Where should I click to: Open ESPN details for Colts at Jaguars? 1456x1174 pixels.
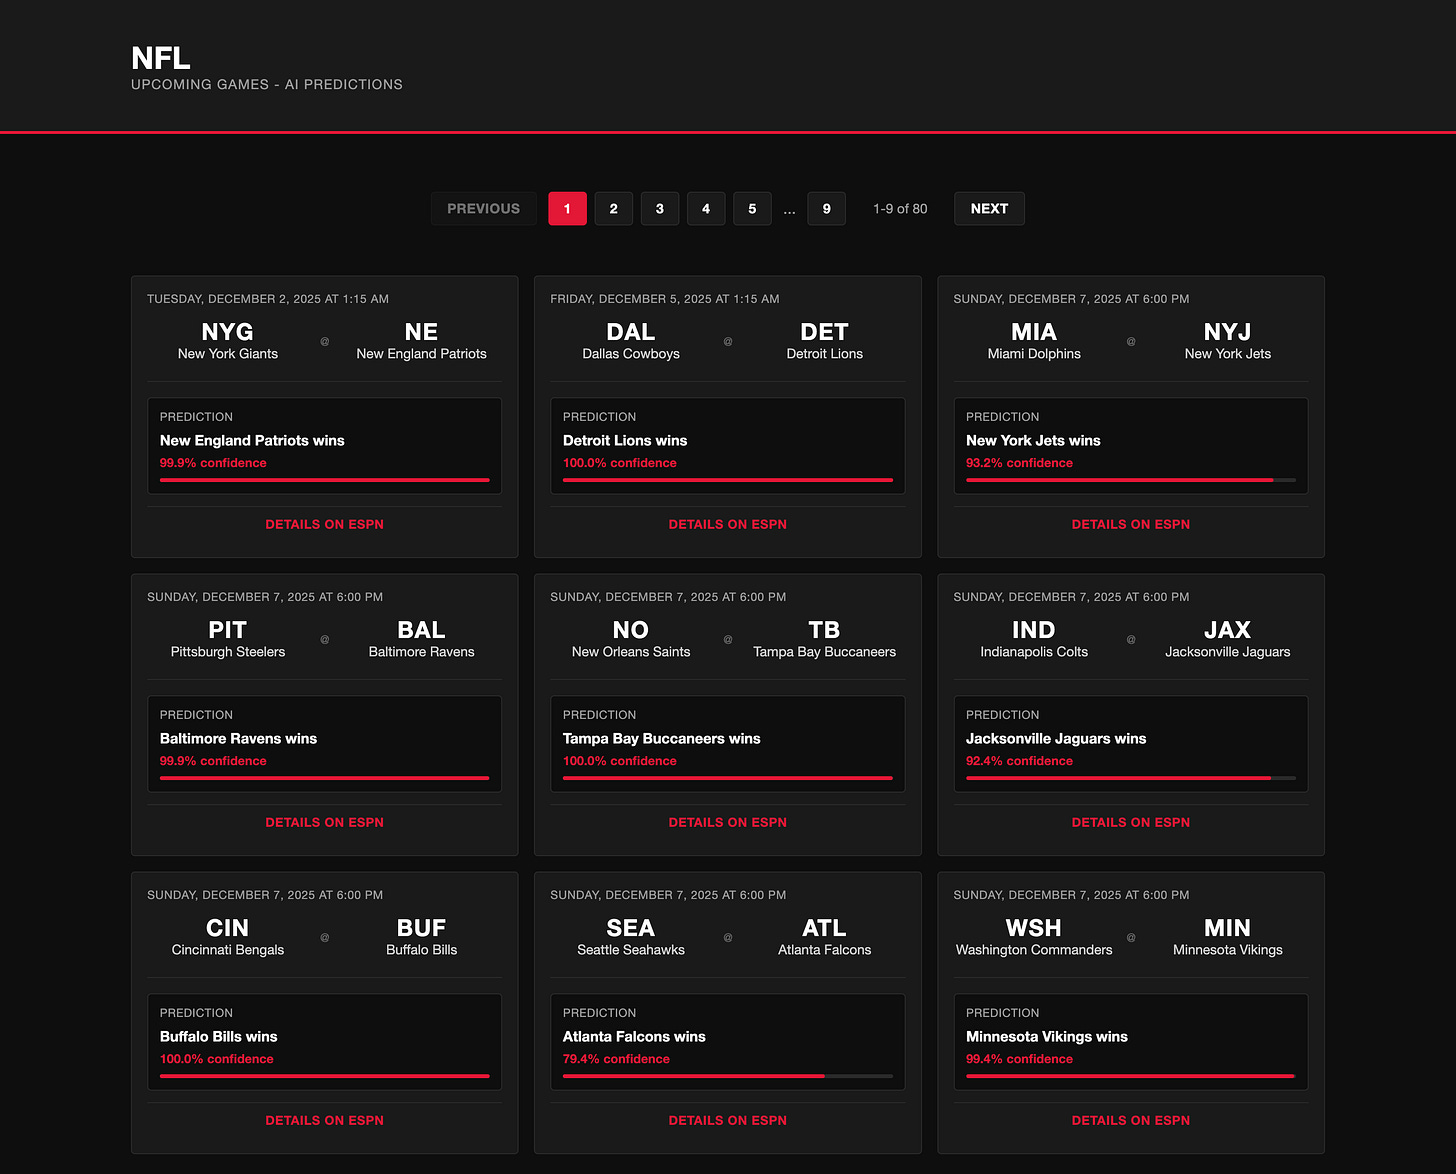tap(1130, 822)
